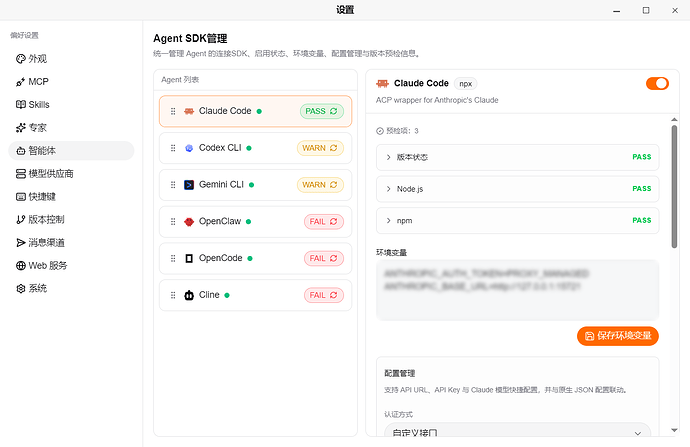The height and width of the screenshot is (447, 690).
Task: Click the OpenCode square logo icon
Action: pos(189,258)
